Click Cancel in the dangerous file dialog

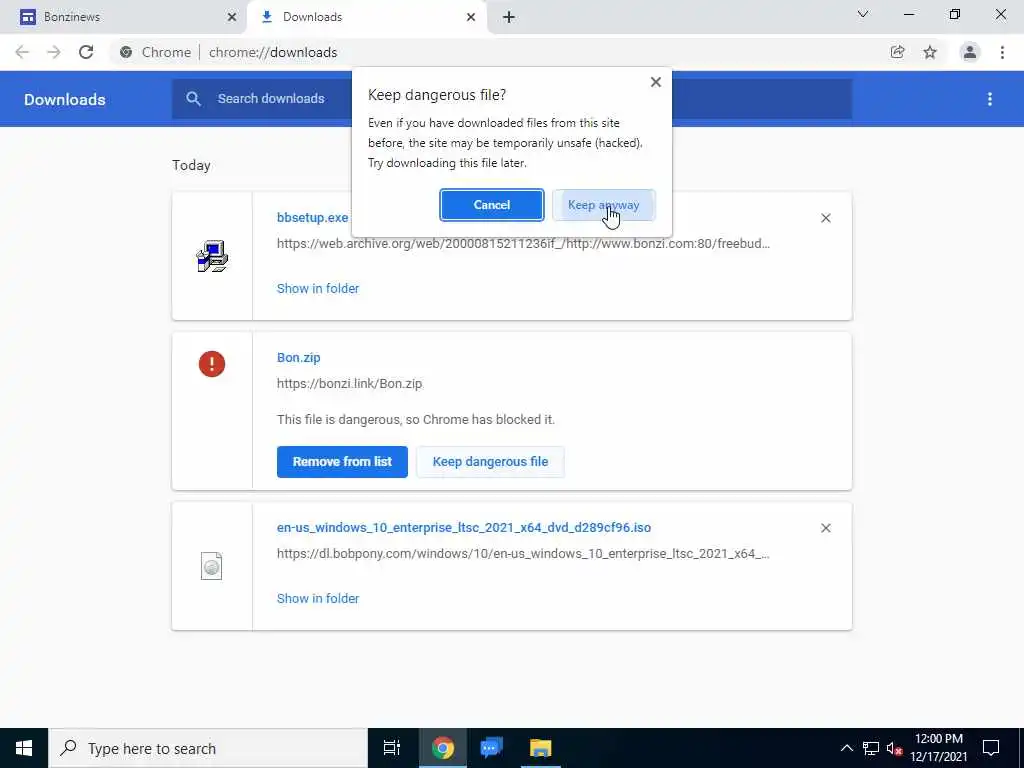click(491, 205)
